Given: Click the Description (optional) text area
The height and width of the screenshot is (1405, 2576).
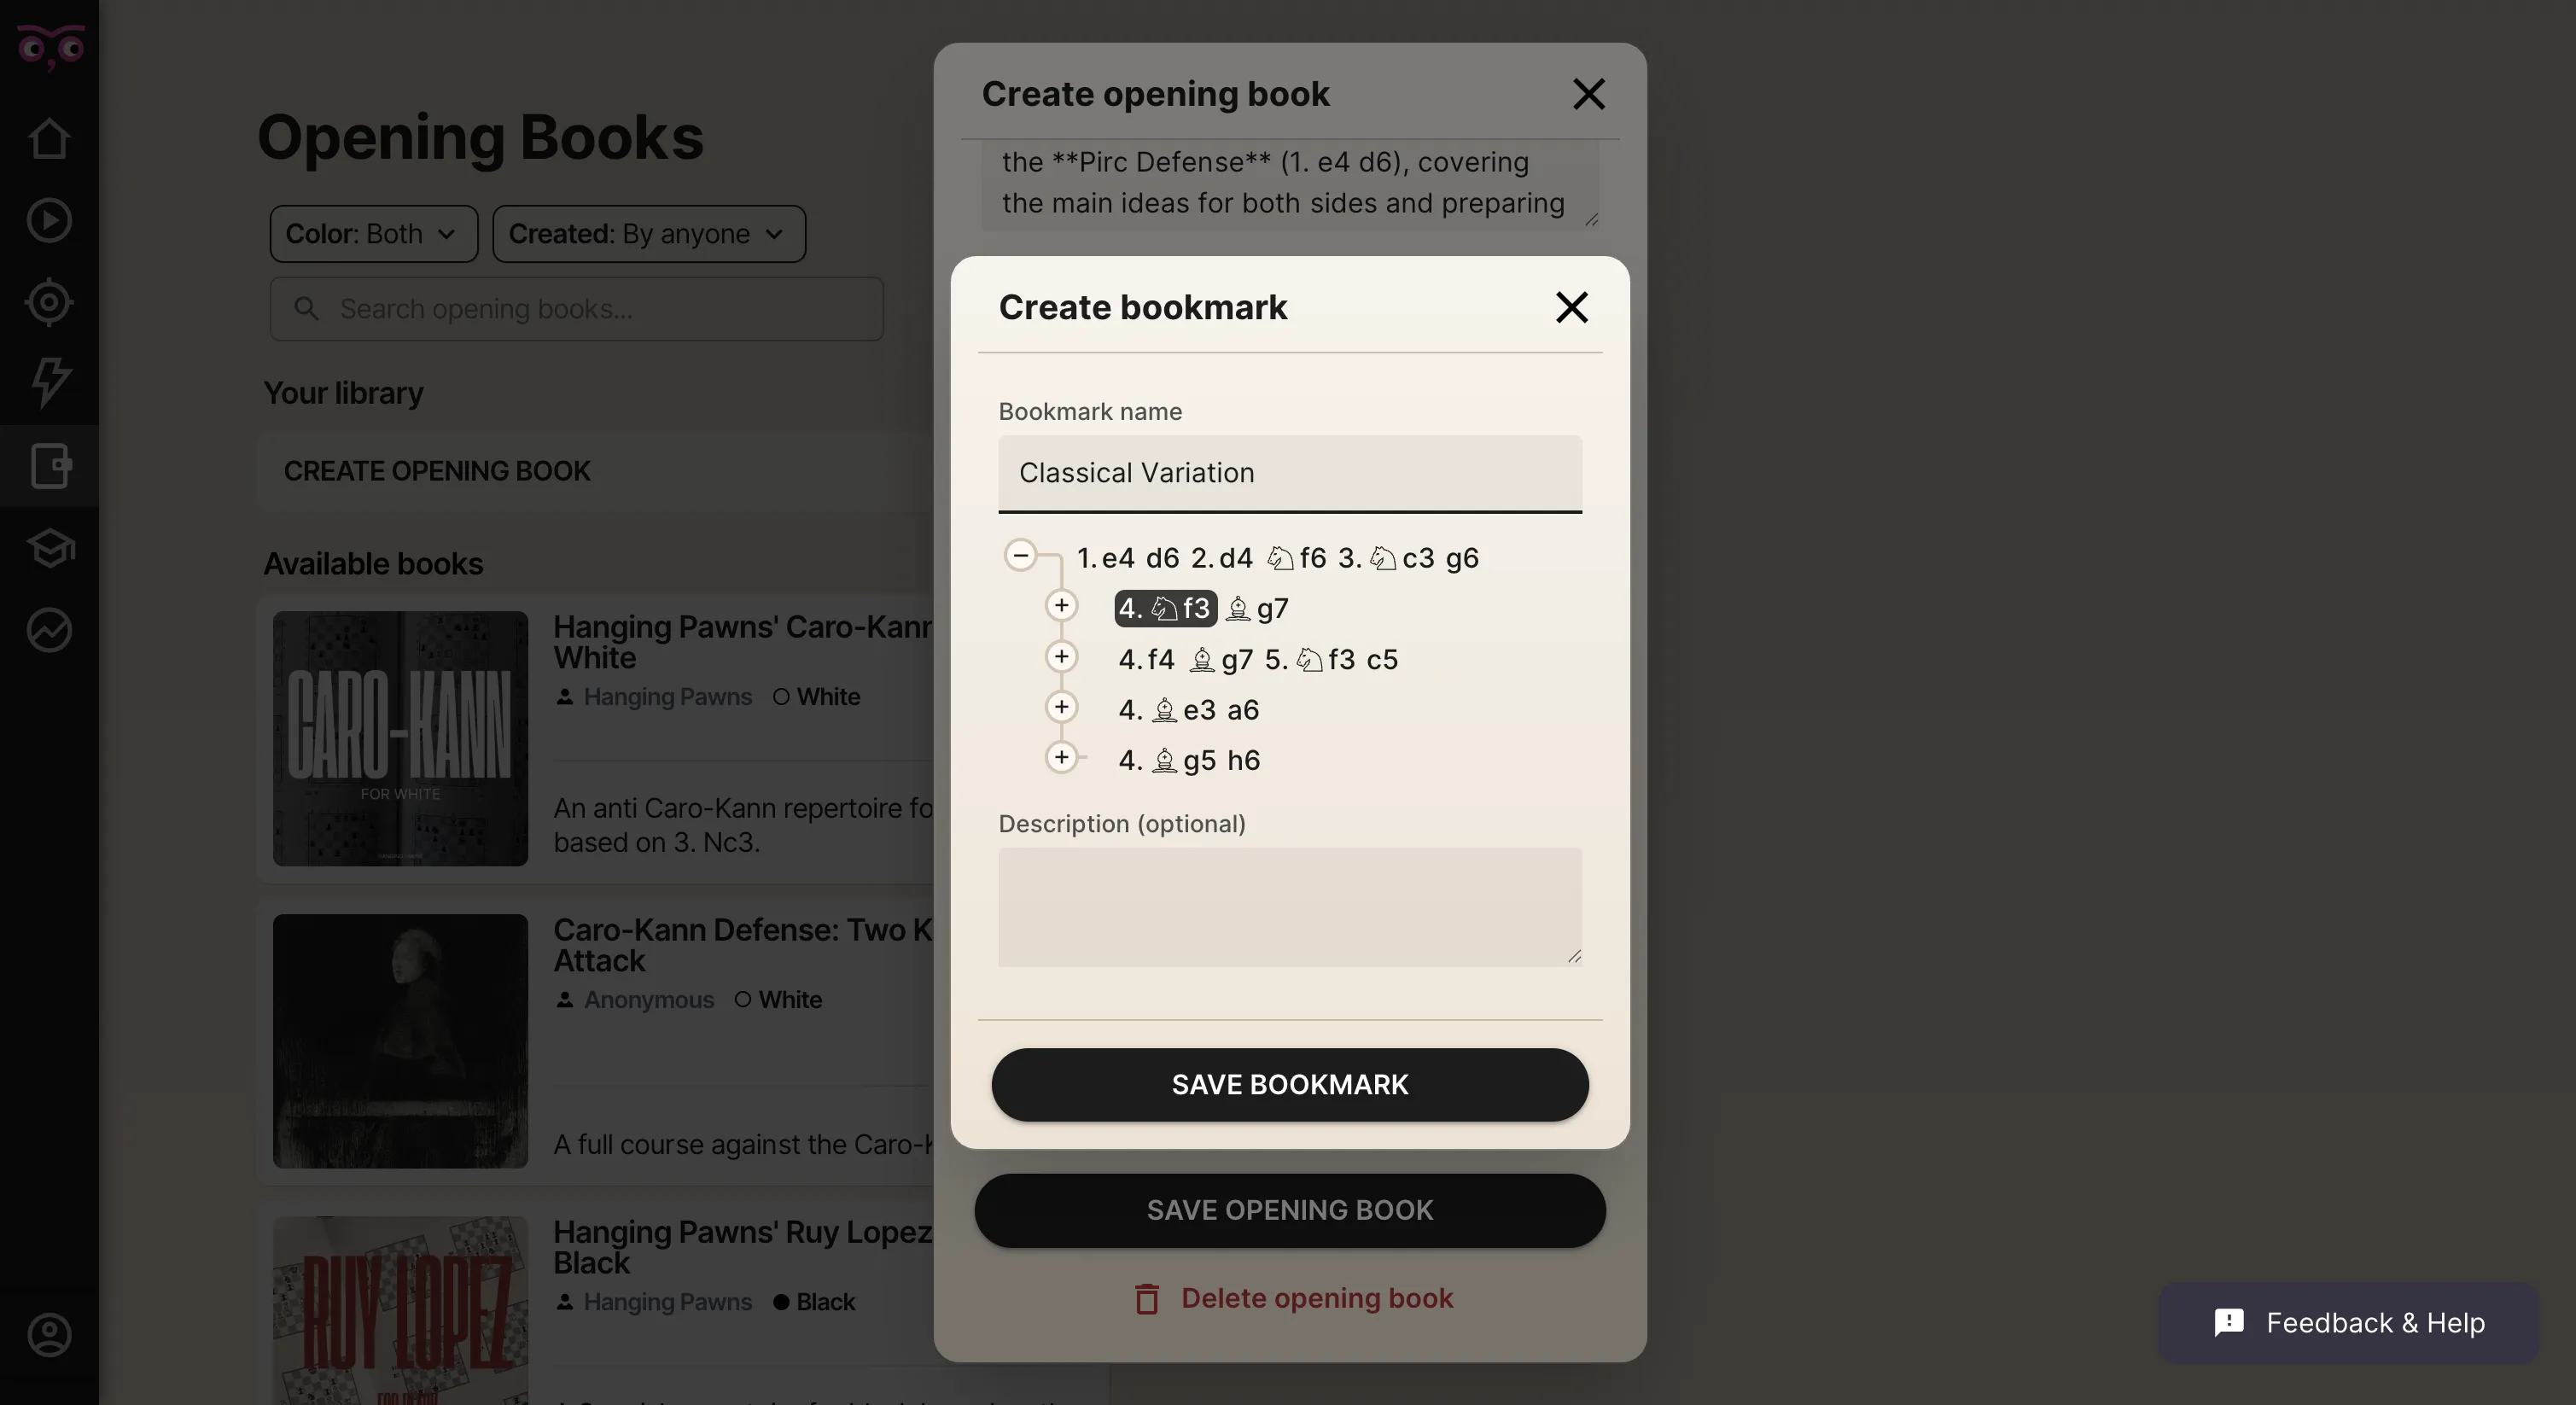Looking at the screenshot, I should click(x=1289, y=907).
